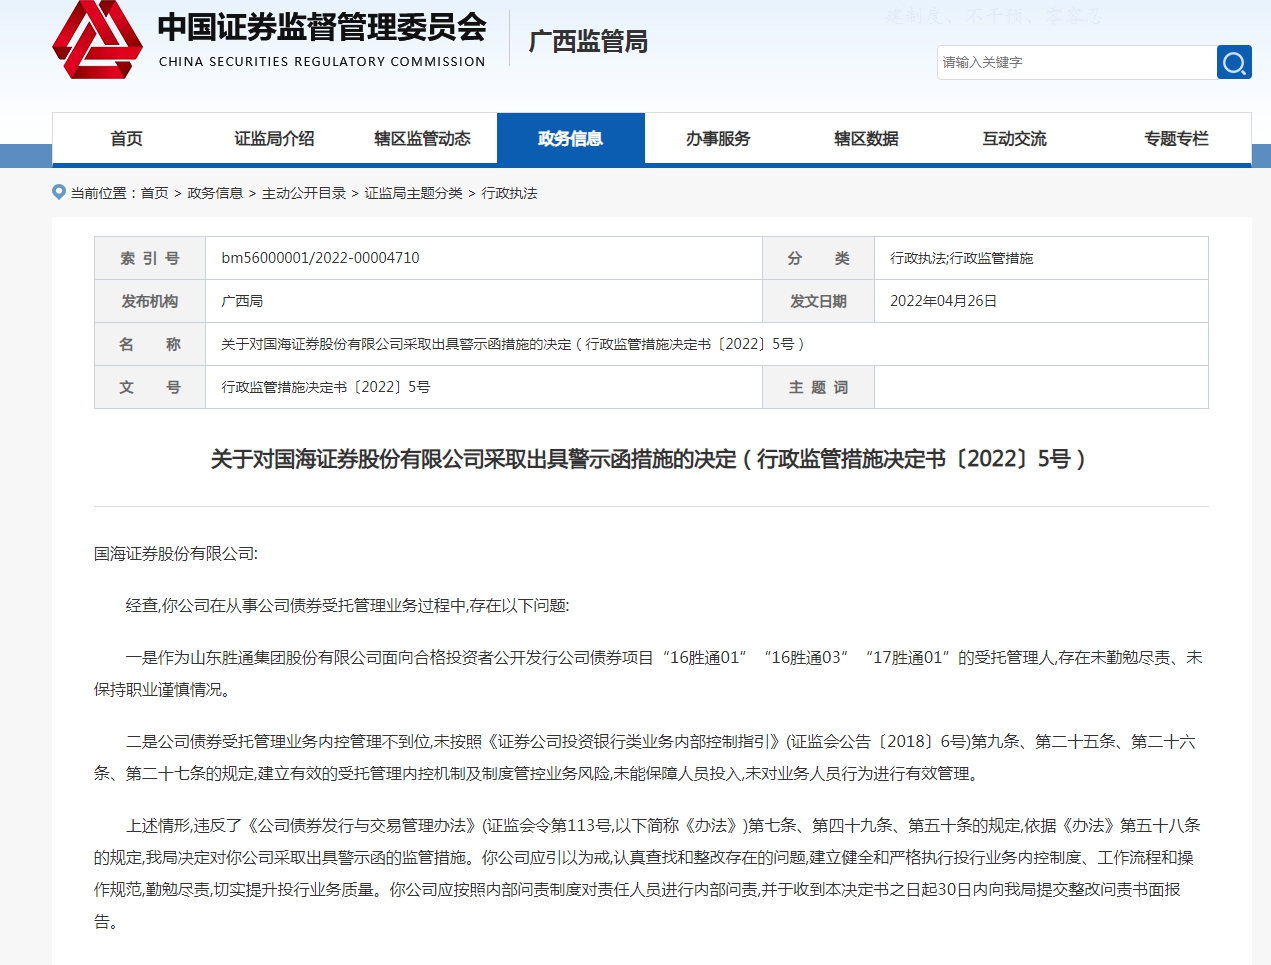
Task: Click the salutation 国海证券股份有限公司:
Action: click(x=176, y=554)
